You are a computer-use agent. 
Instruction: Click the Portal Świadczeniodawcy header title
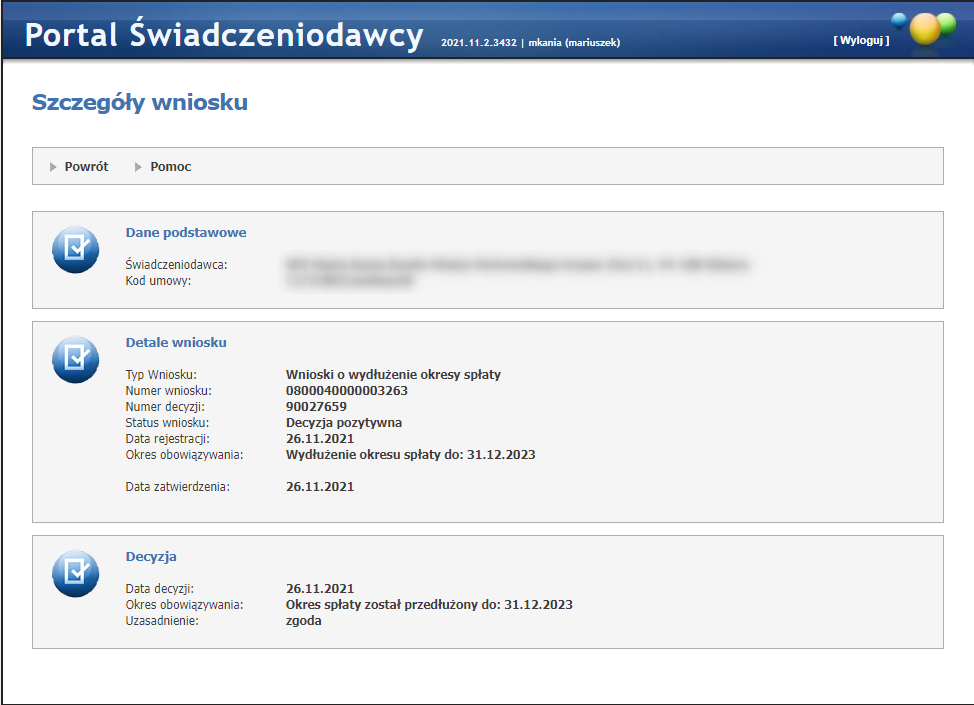[x=224, y=35]
